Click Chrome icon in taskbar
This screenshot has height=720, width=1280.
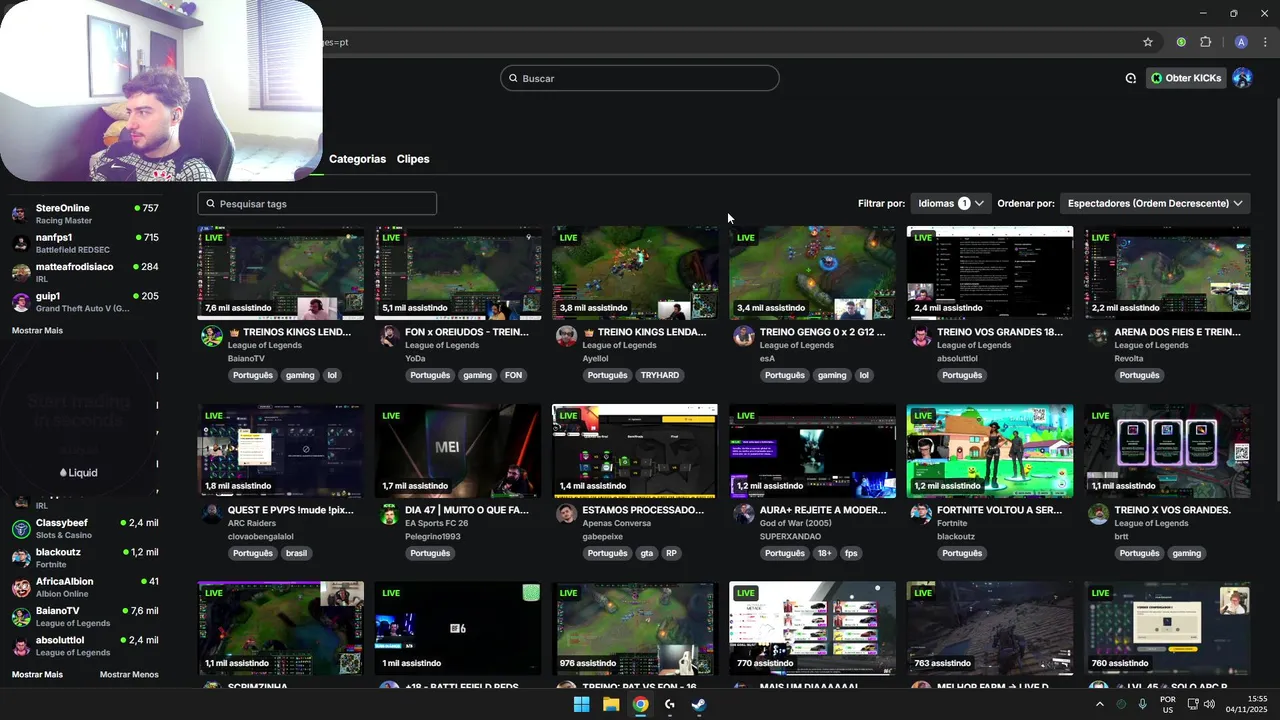(640, 704)
